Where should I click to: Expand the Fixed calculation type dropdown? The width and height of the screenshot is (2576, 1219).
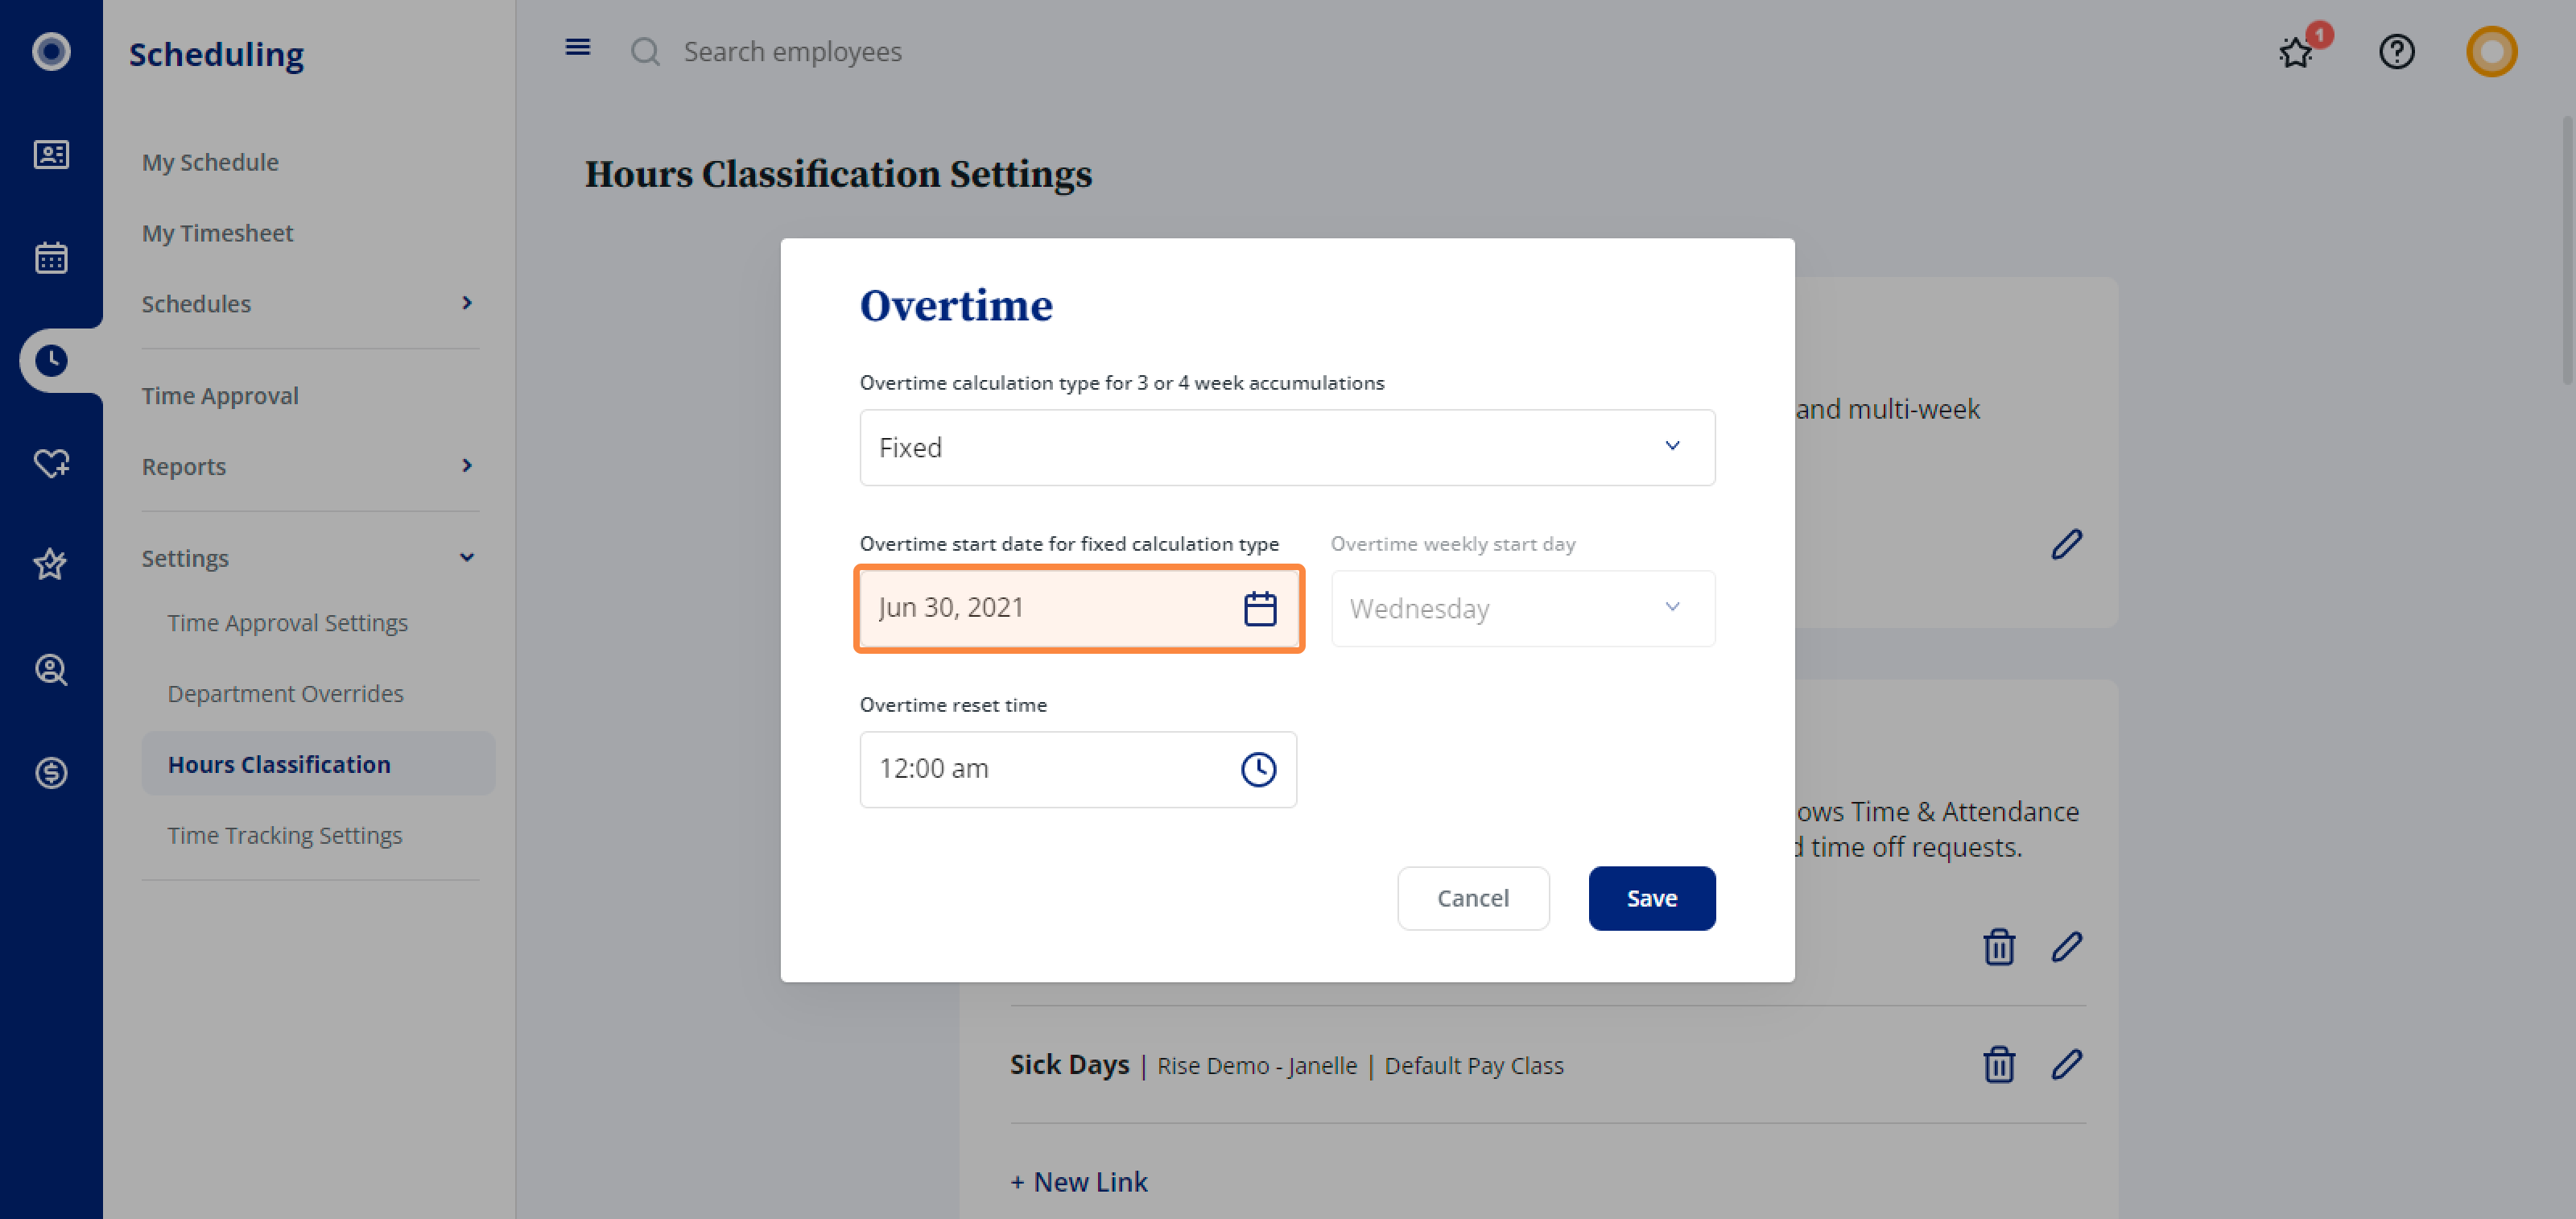pos(1287,447)
